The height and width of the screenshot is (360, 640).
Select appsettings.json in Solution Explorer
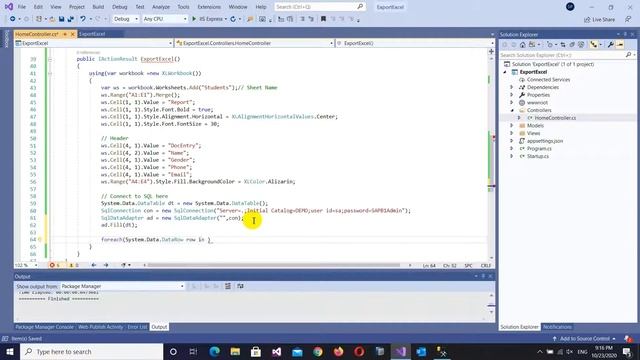pyautogui.click(x=544, y=141)
